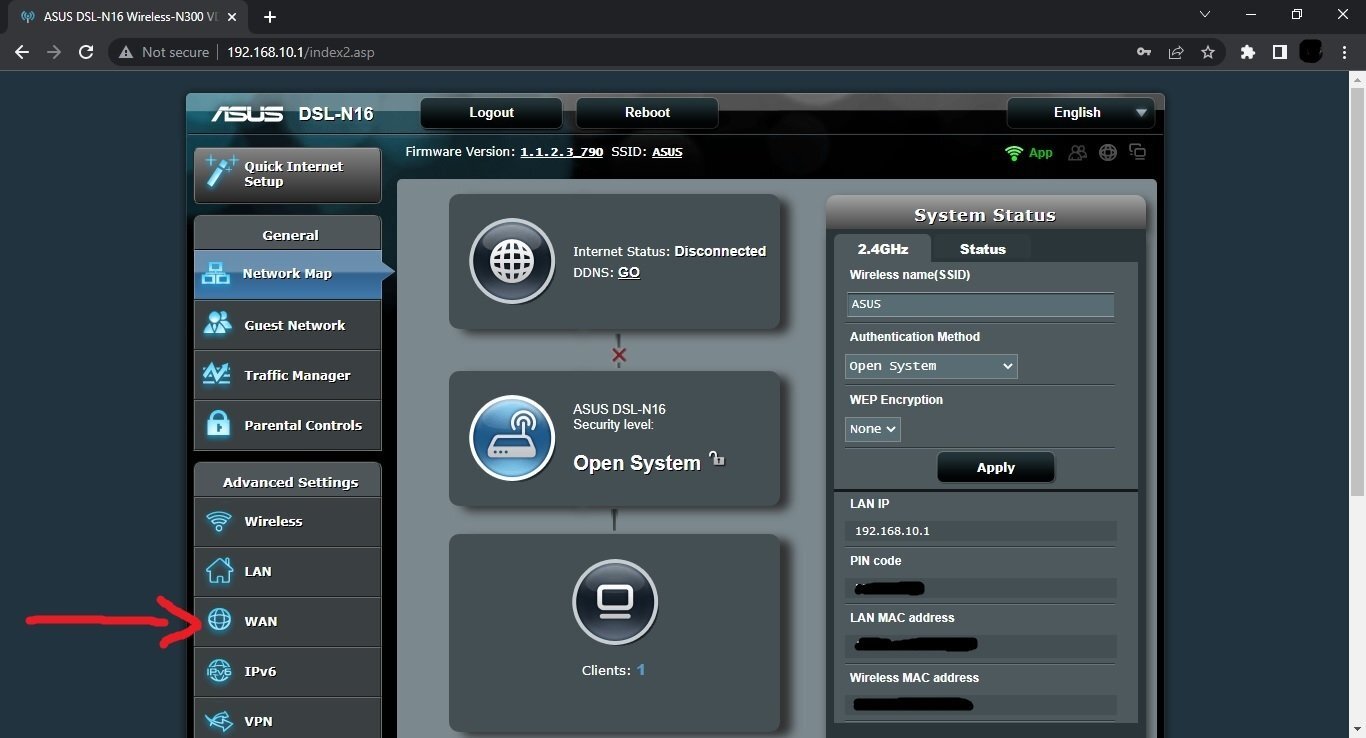
Task: Open the tab search chevron
Action: (x=1205, y=15)
